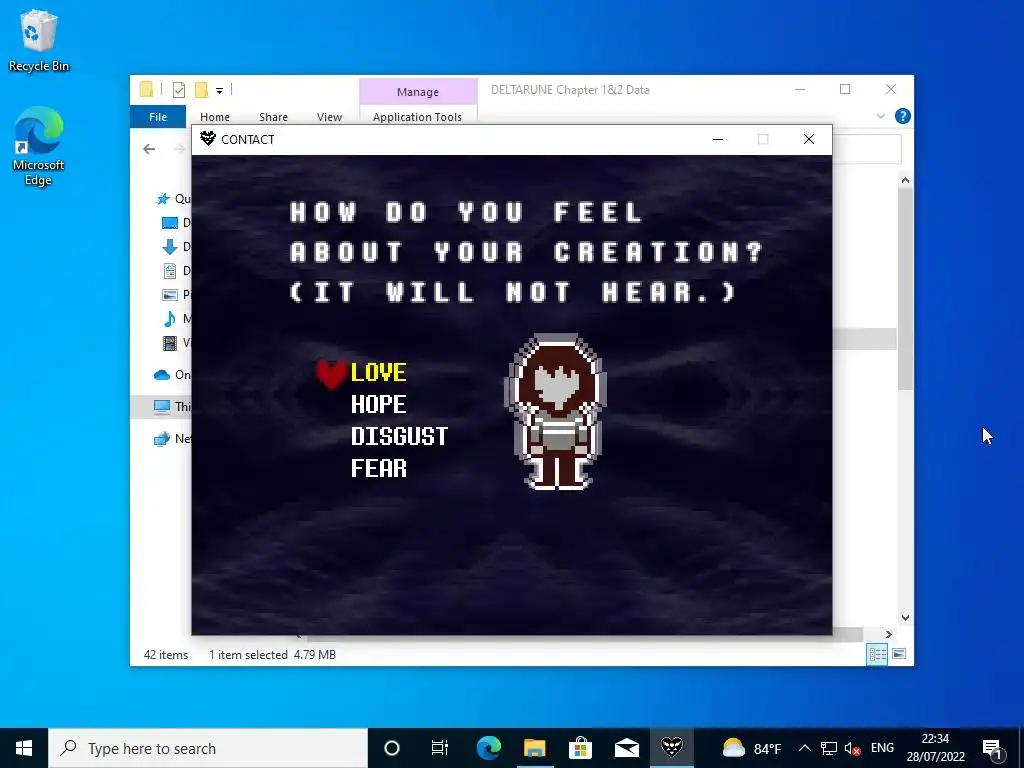The height and width of the screenshot is (768, 1024).
Task: Select the Videos filmstrip item in navigation pane
Action: [170, 342]
